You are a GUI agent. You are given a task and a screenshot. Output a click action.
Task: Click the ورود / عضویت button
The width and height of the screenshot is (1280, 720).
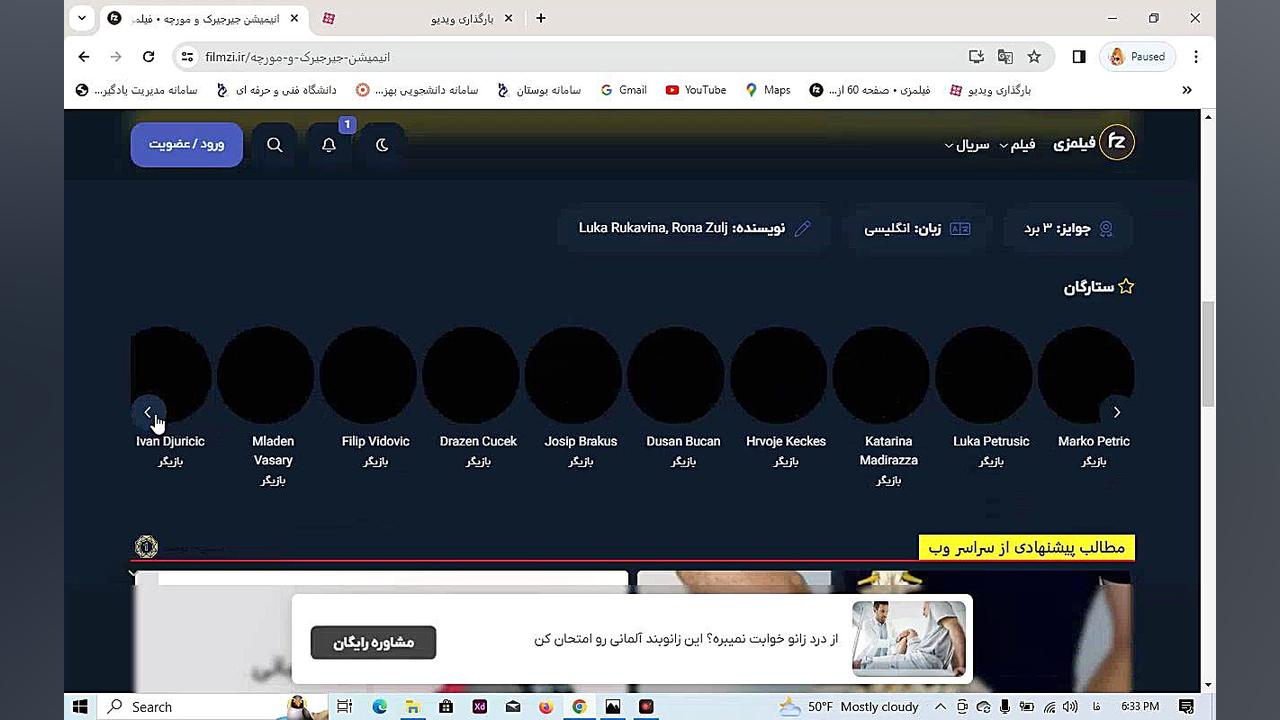pyautogui.click(x=186, y=144)
